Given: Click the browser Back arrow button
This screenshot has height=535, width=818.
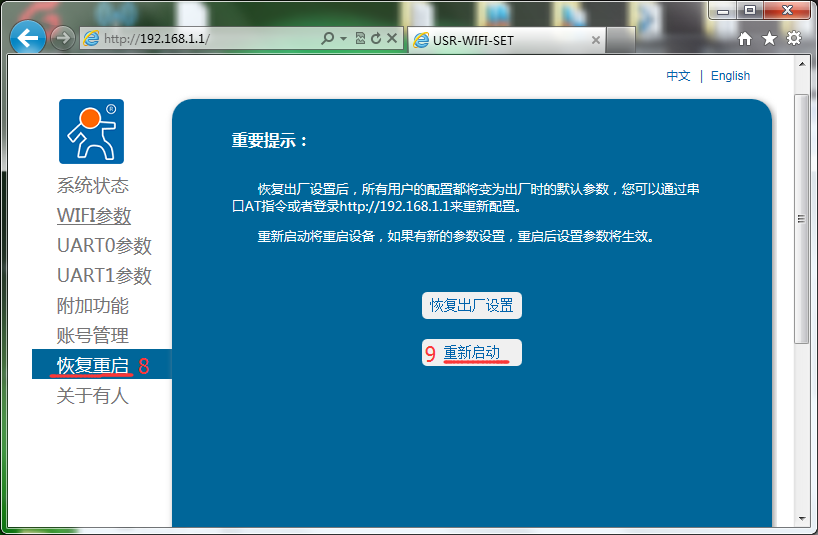Looking at the screenshot, I should (29, 39).
